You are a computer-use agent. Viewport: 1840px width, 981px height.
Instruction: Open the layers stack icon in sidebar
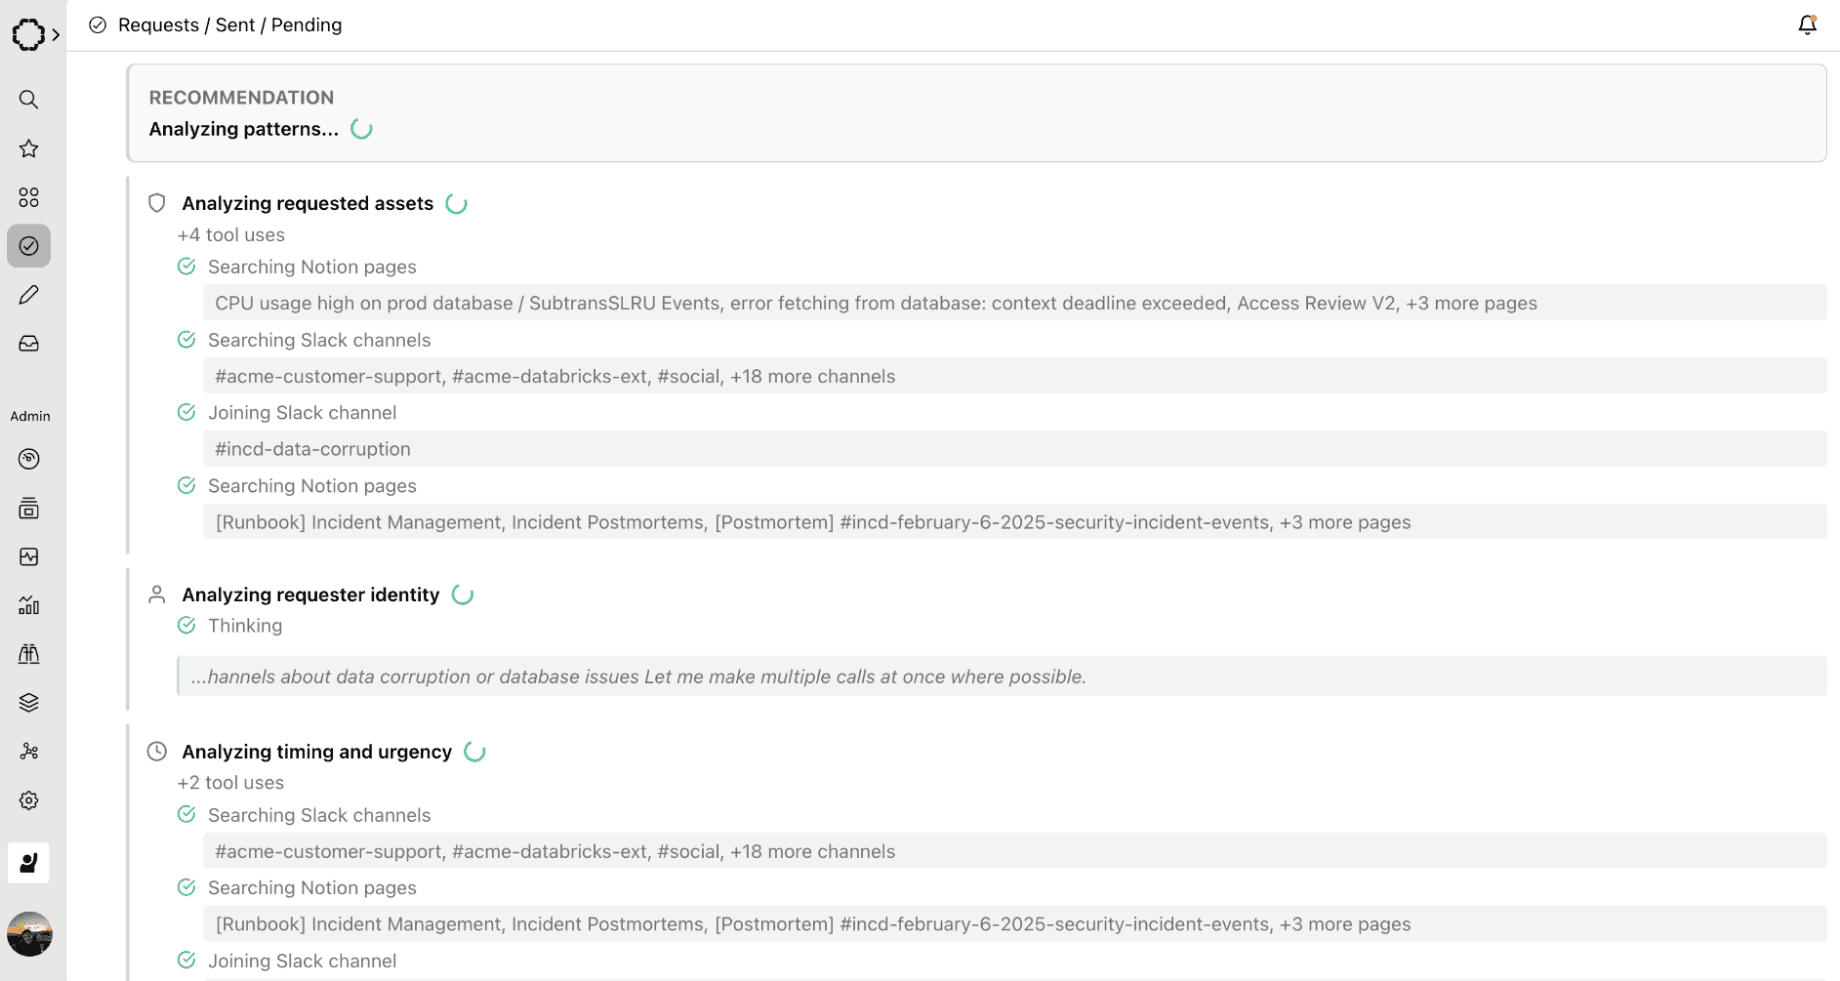tap(29, 703)
